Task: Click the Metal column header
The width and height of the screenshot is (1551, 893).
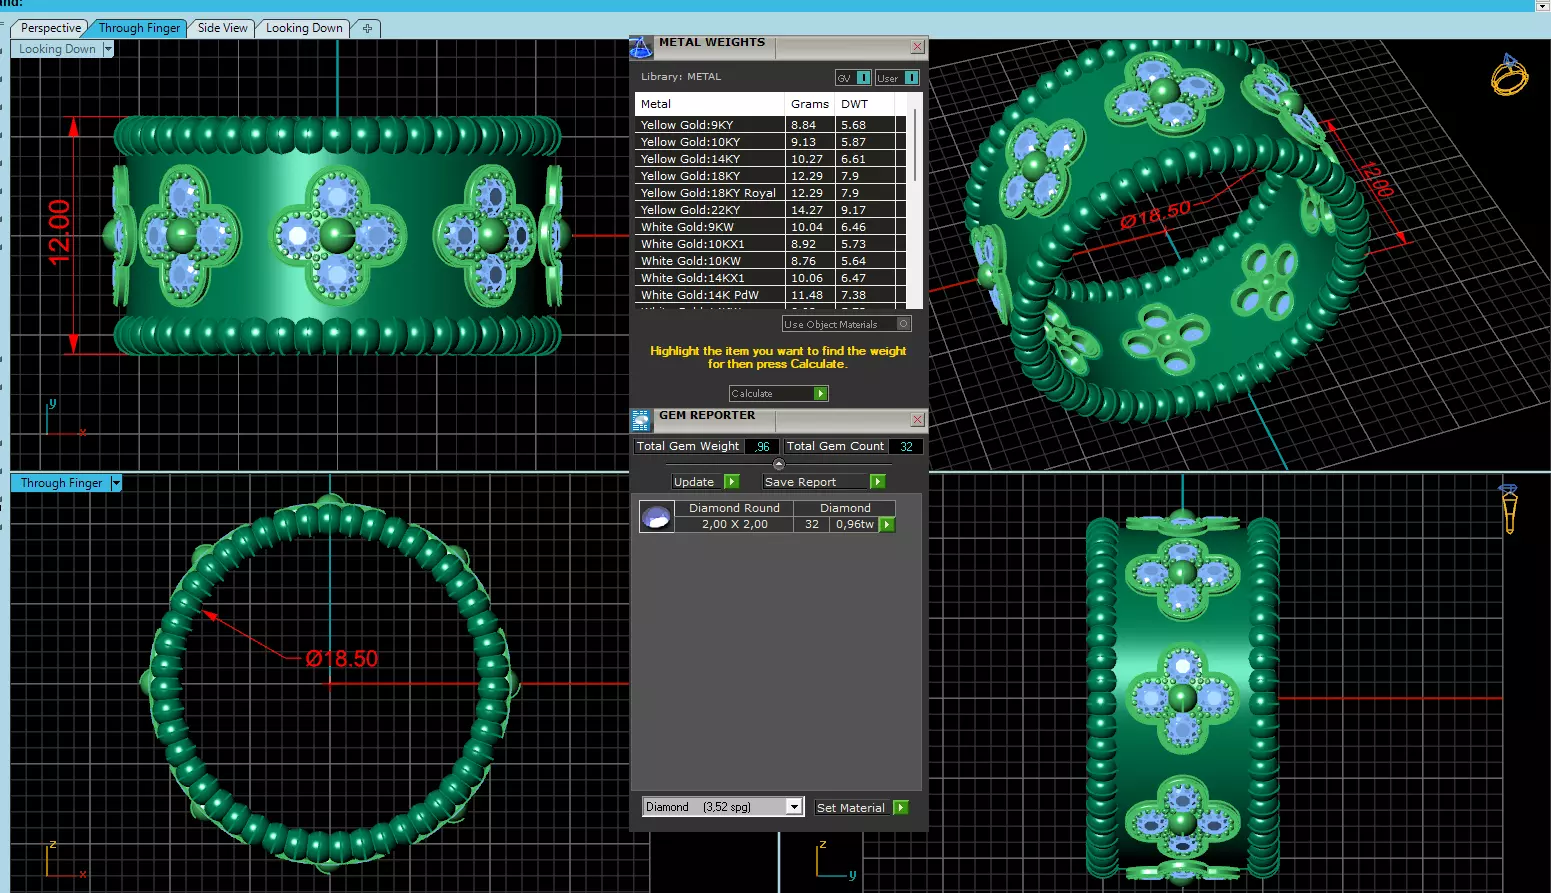Action: pyautogui.click(x=709, y=104)
